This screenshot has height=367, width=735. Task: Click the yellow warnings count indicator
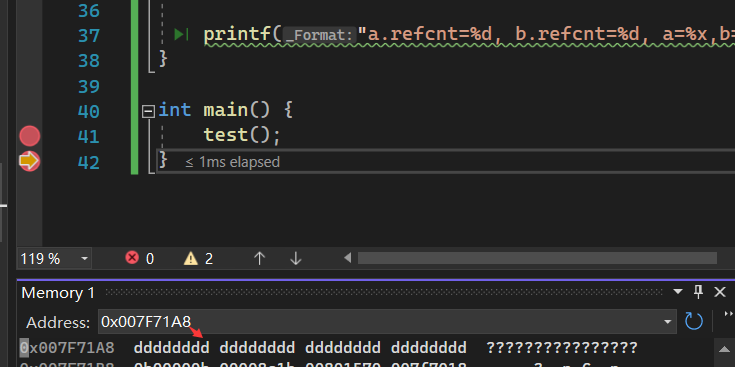click(x=198, y=258)
